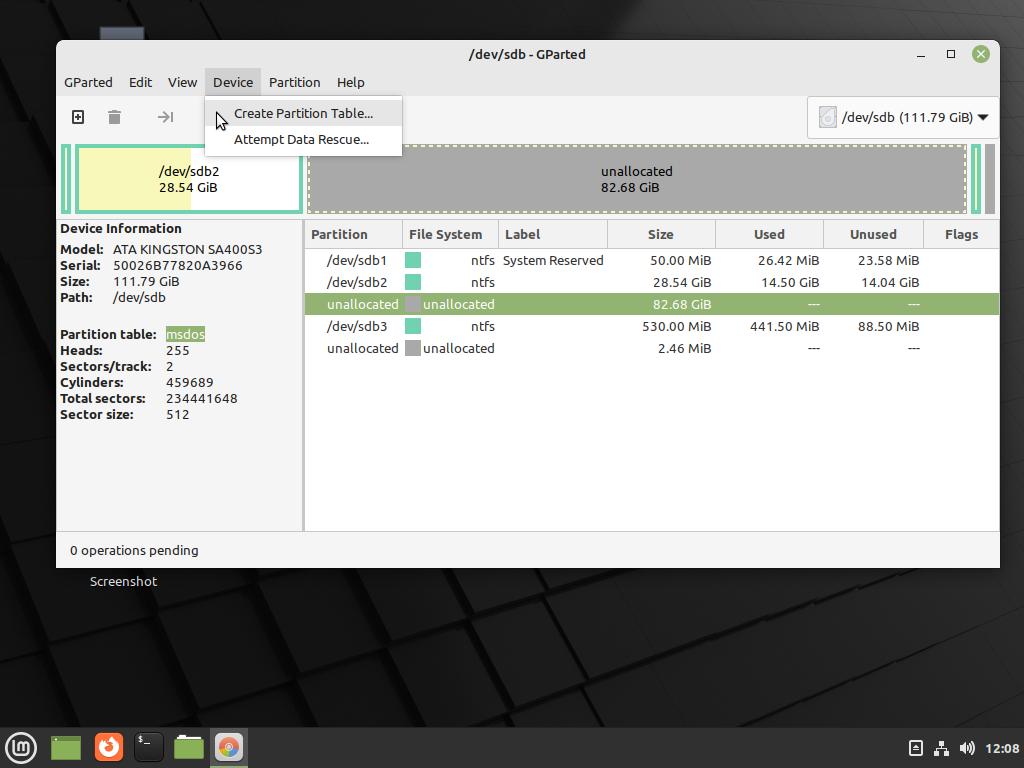Open the Linux Mint menu button
This screenshot has width=1024, height=768.
tap(21, 747)
